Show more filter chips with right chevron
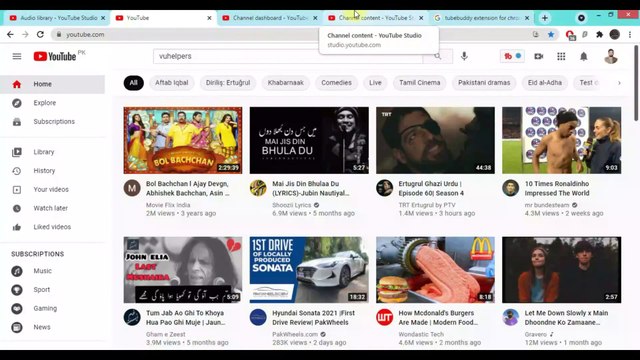This screenshot has width=640, height=360. tap(619, 83)
